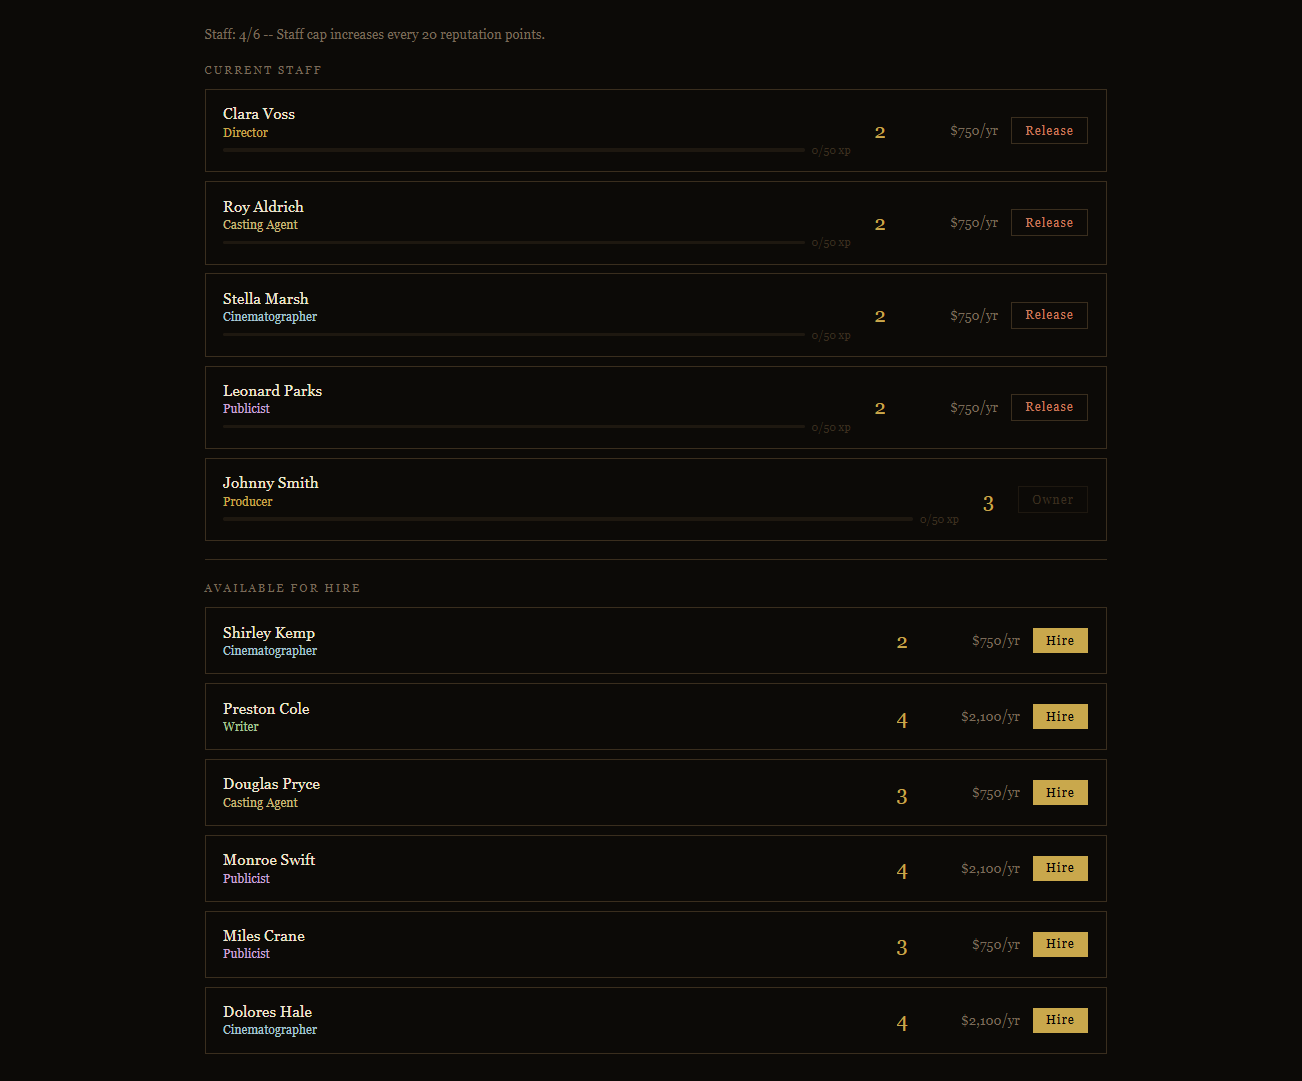
Task: Click Johnny Smith's XP progress bar
Action: [567, 519]
